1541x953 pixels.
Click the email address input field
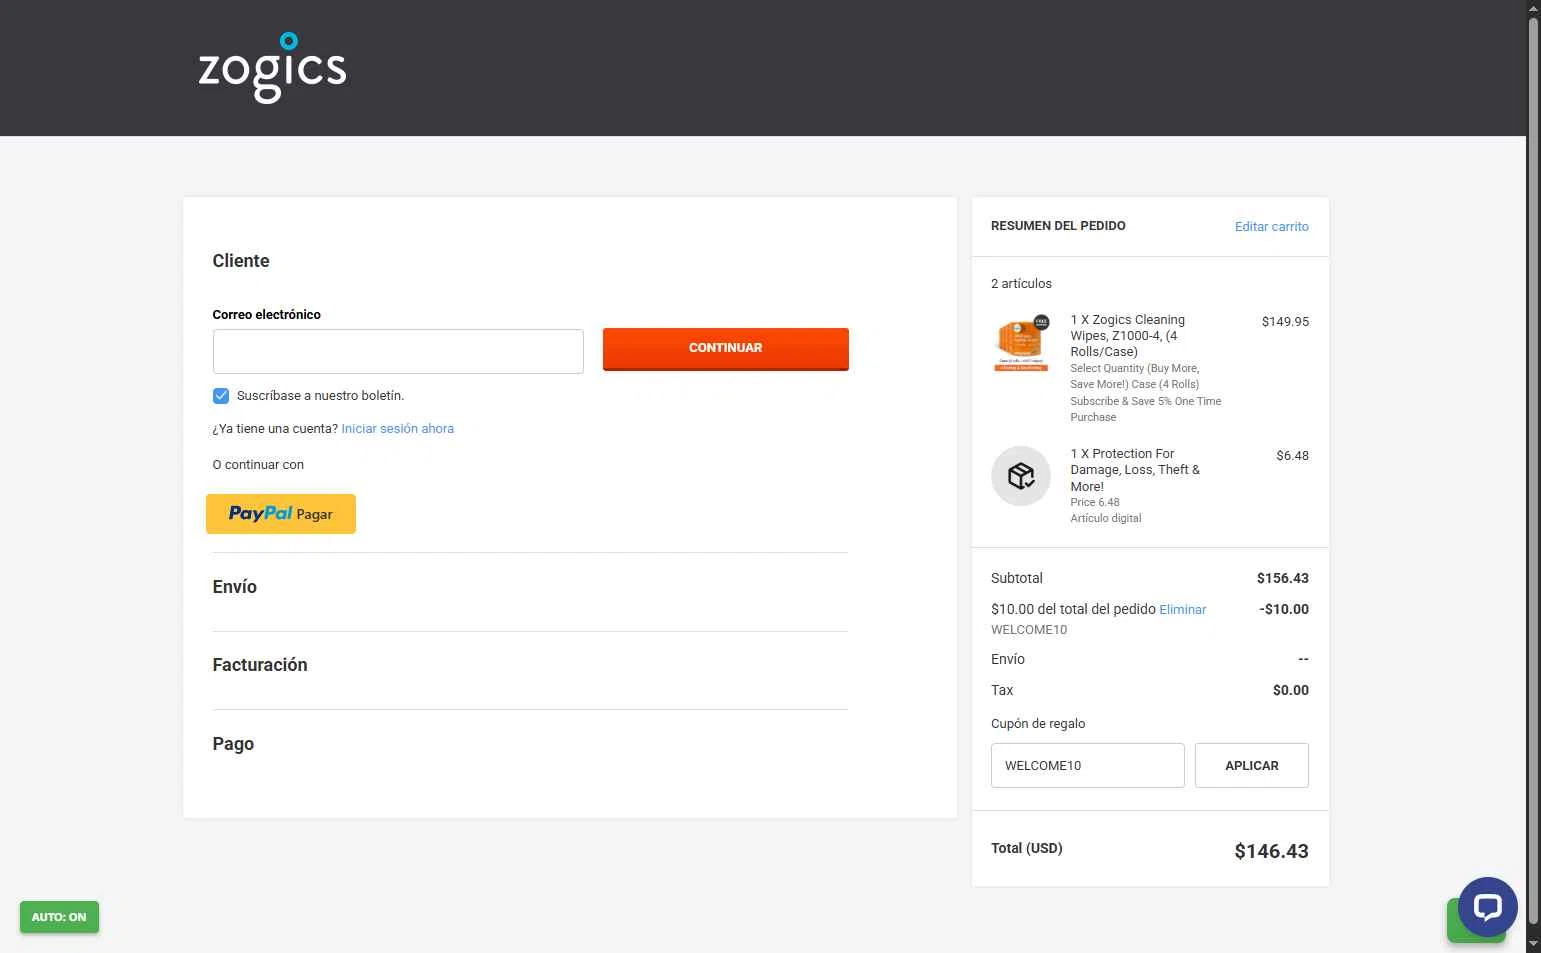pyautogui.click(x=398, y=351)
